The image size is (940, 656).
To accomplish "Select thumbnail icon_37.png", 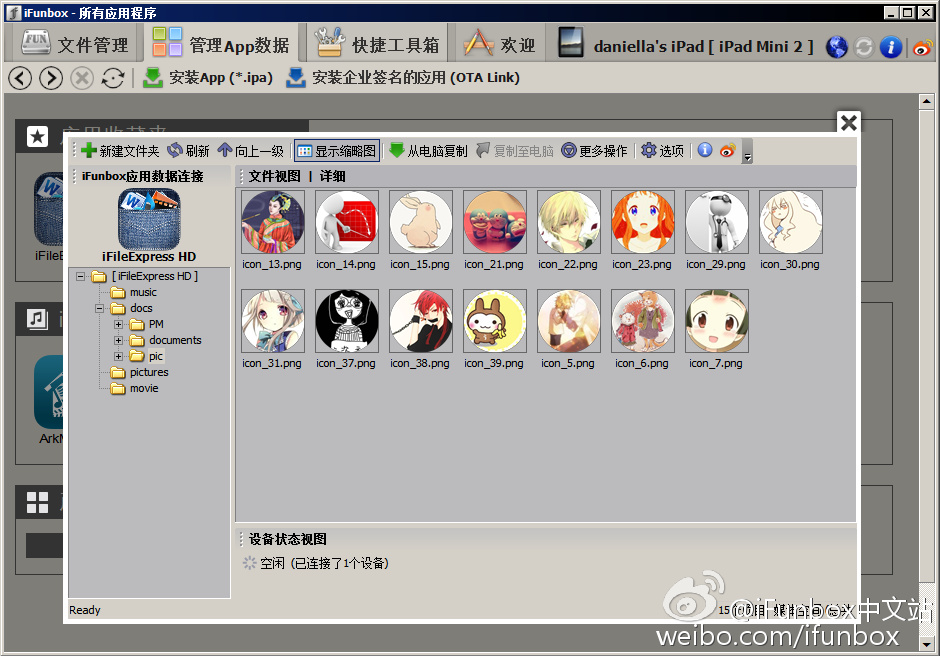I will coord(347,321).
